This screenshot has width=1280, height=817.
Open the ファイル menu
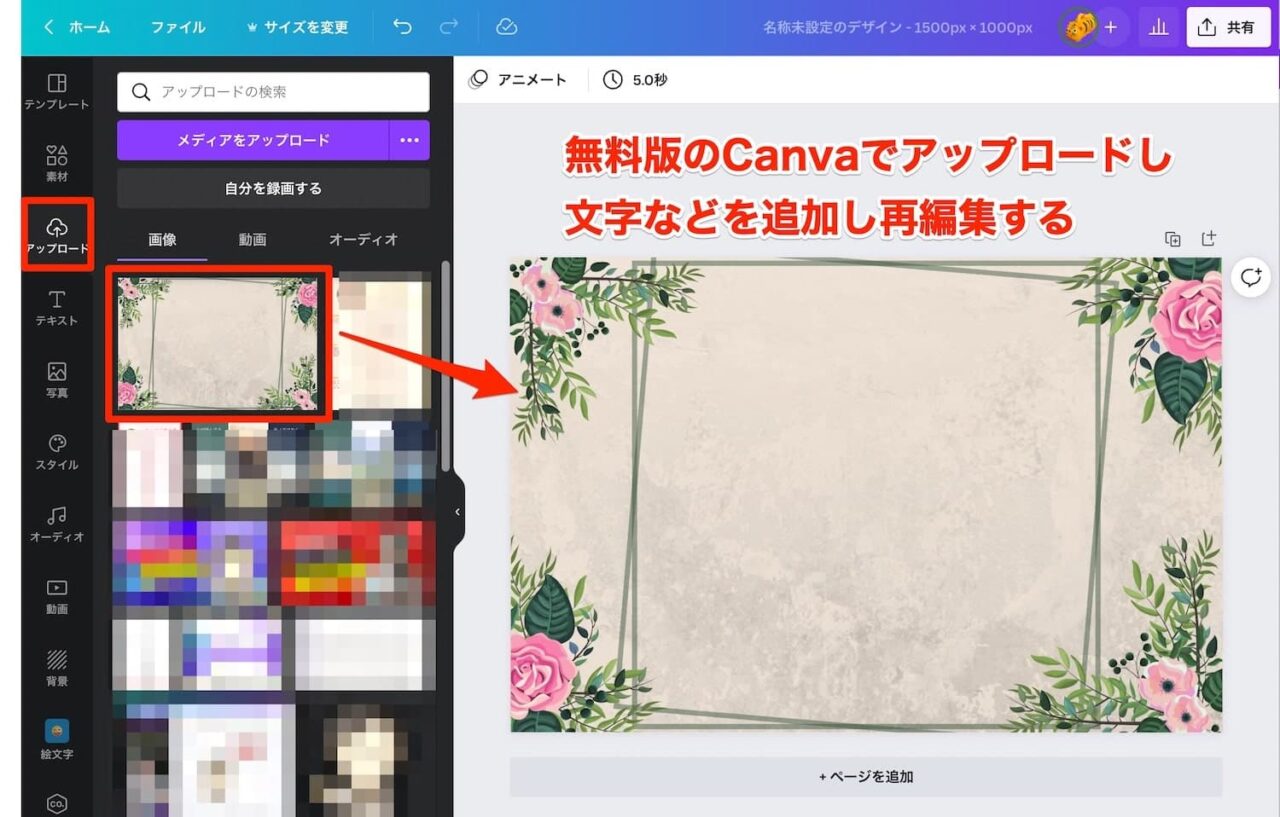[x=178, y=27]
